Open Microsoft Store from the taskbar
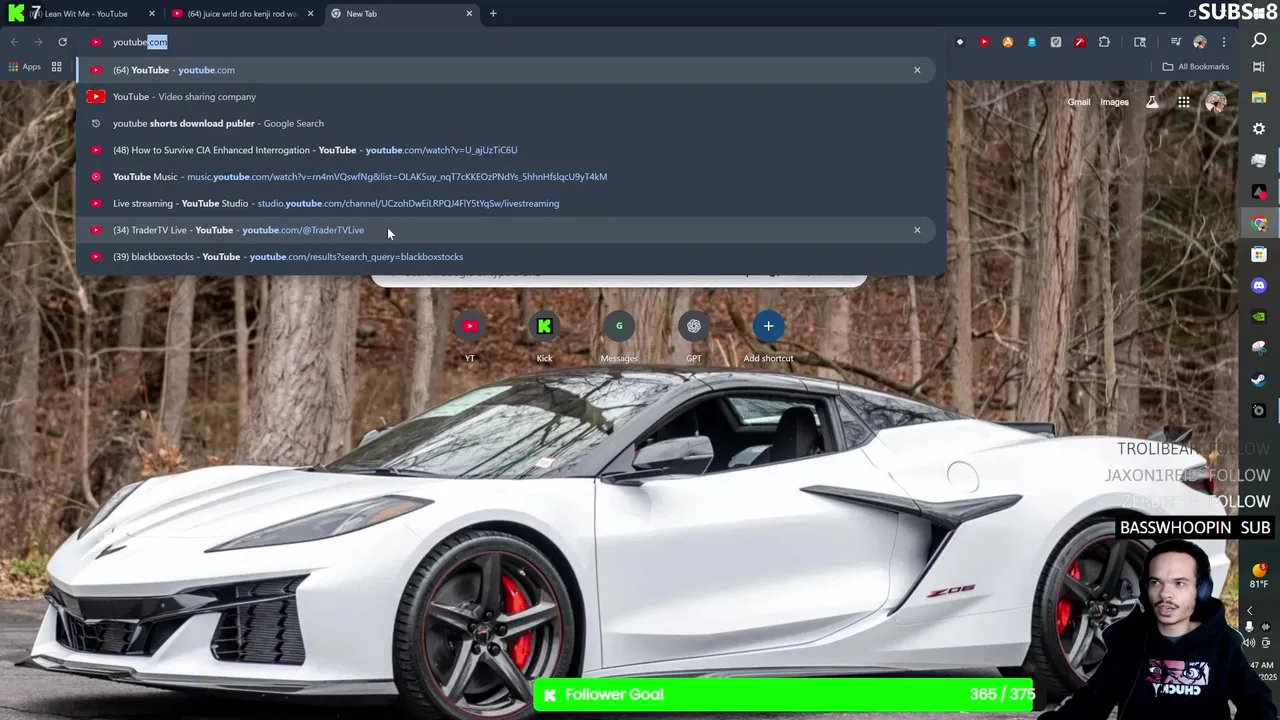The image size is (1280, 720). pyautogui.click(x=1259, y=254)
